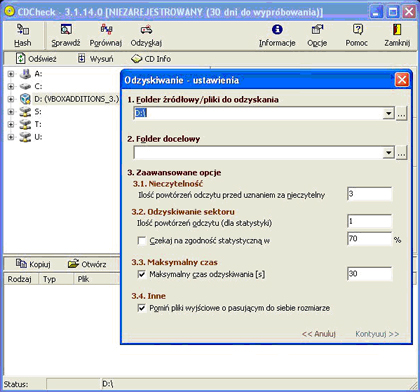This screenshot has width=420, height=392.
Task: Open the Folder docelowy dropdown arrow
Action: 388,153
